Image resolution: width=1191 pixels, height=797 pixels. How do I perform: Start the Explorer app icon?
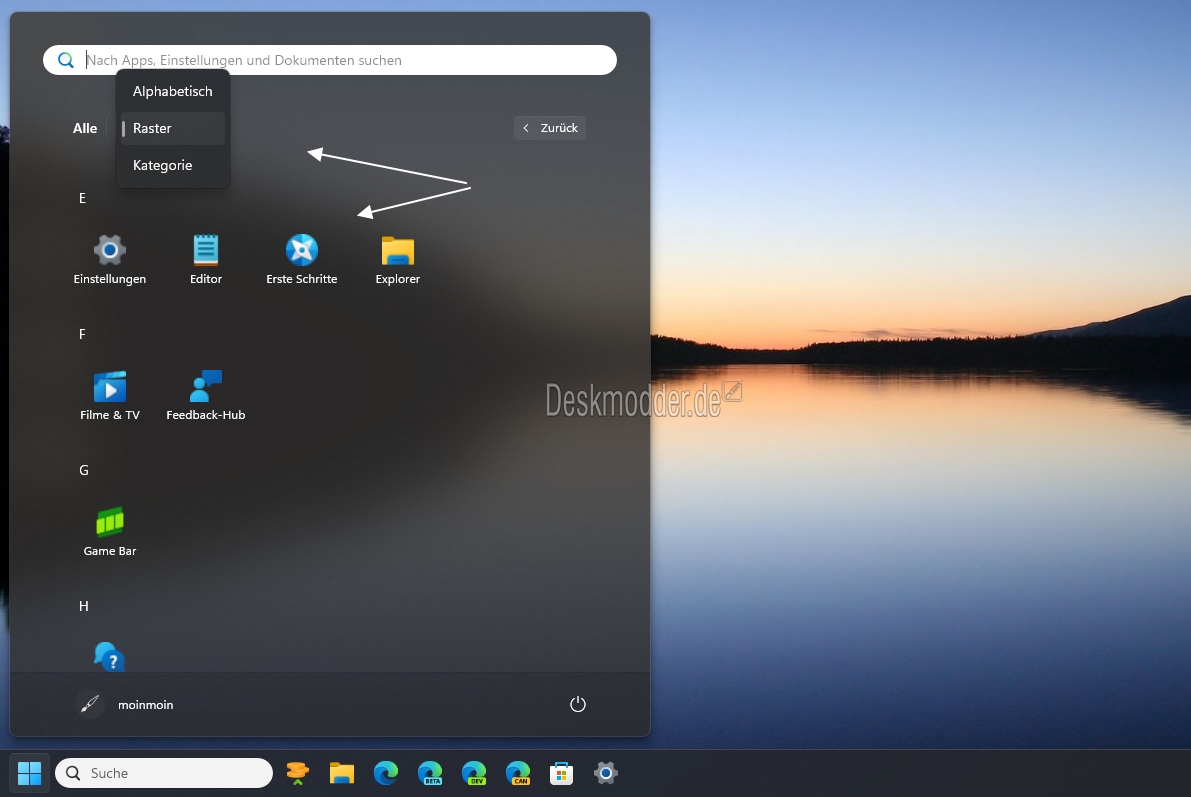point(397,258)
